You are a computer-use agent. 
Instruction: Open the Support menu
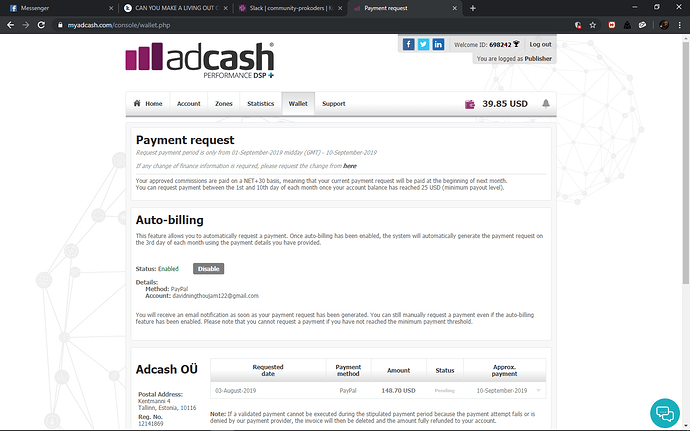point(334,103)
